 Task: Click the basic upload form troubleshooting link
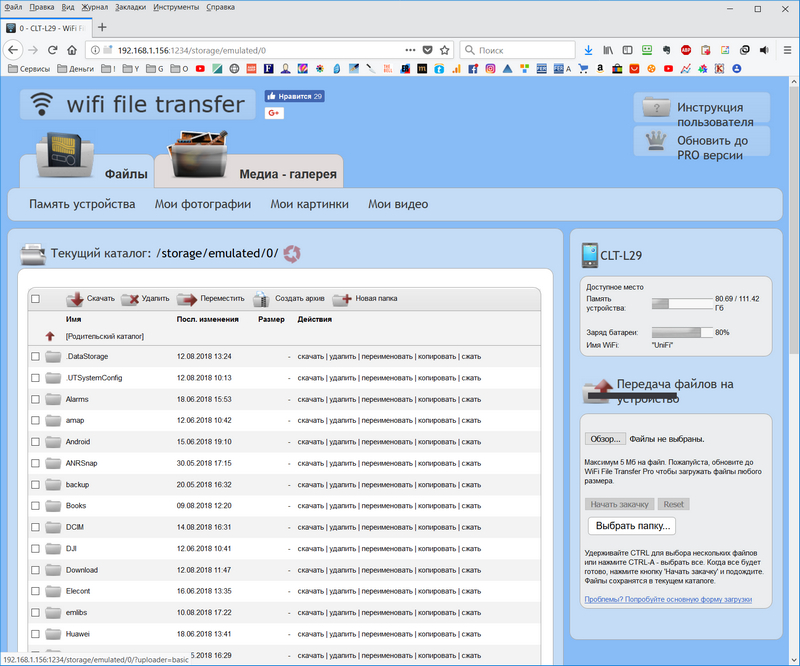(x=668, y=599)
